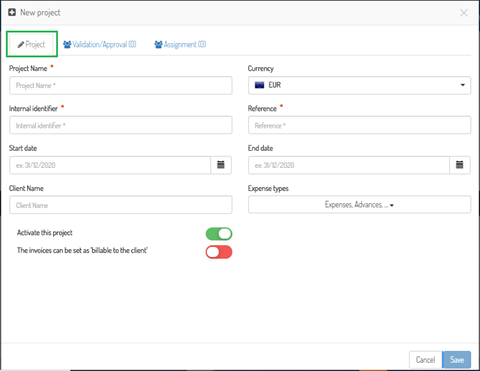Focus the Internal identifier input field

[121, 125]
